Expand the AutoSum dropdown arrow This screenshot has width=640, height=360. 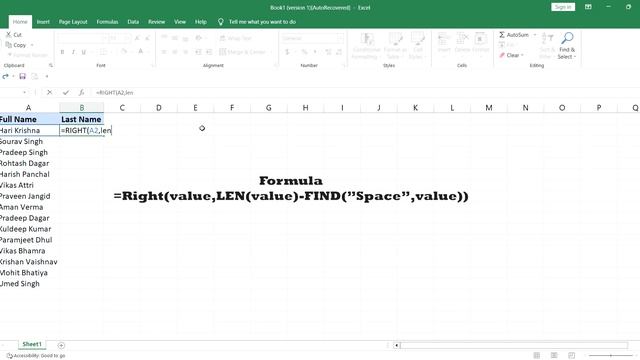[535, 35]
